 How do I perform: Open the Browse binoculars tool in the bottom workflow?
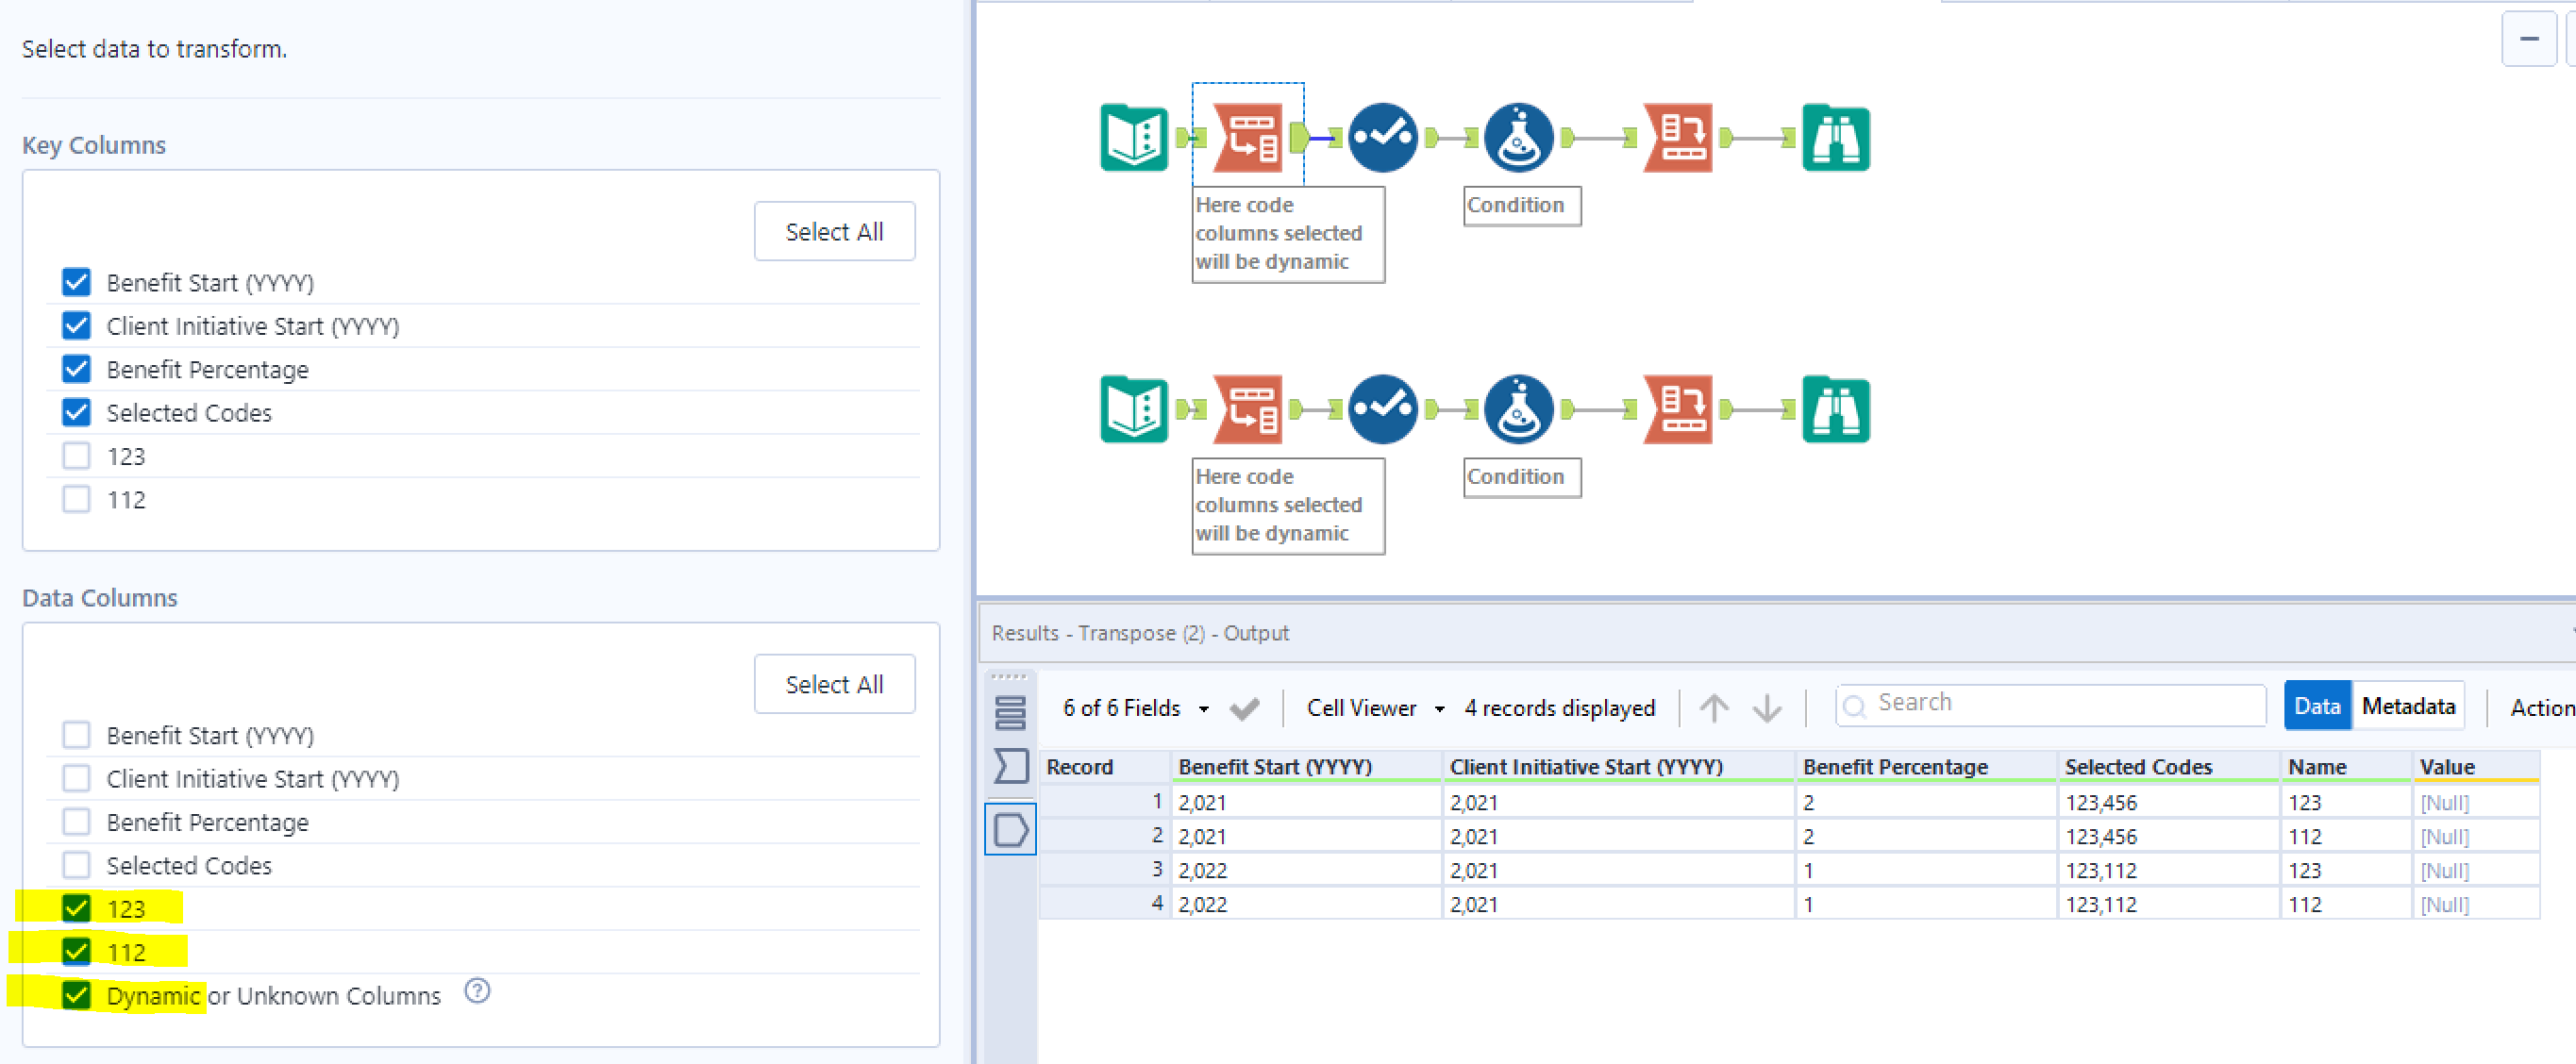tap(1834, 409)
